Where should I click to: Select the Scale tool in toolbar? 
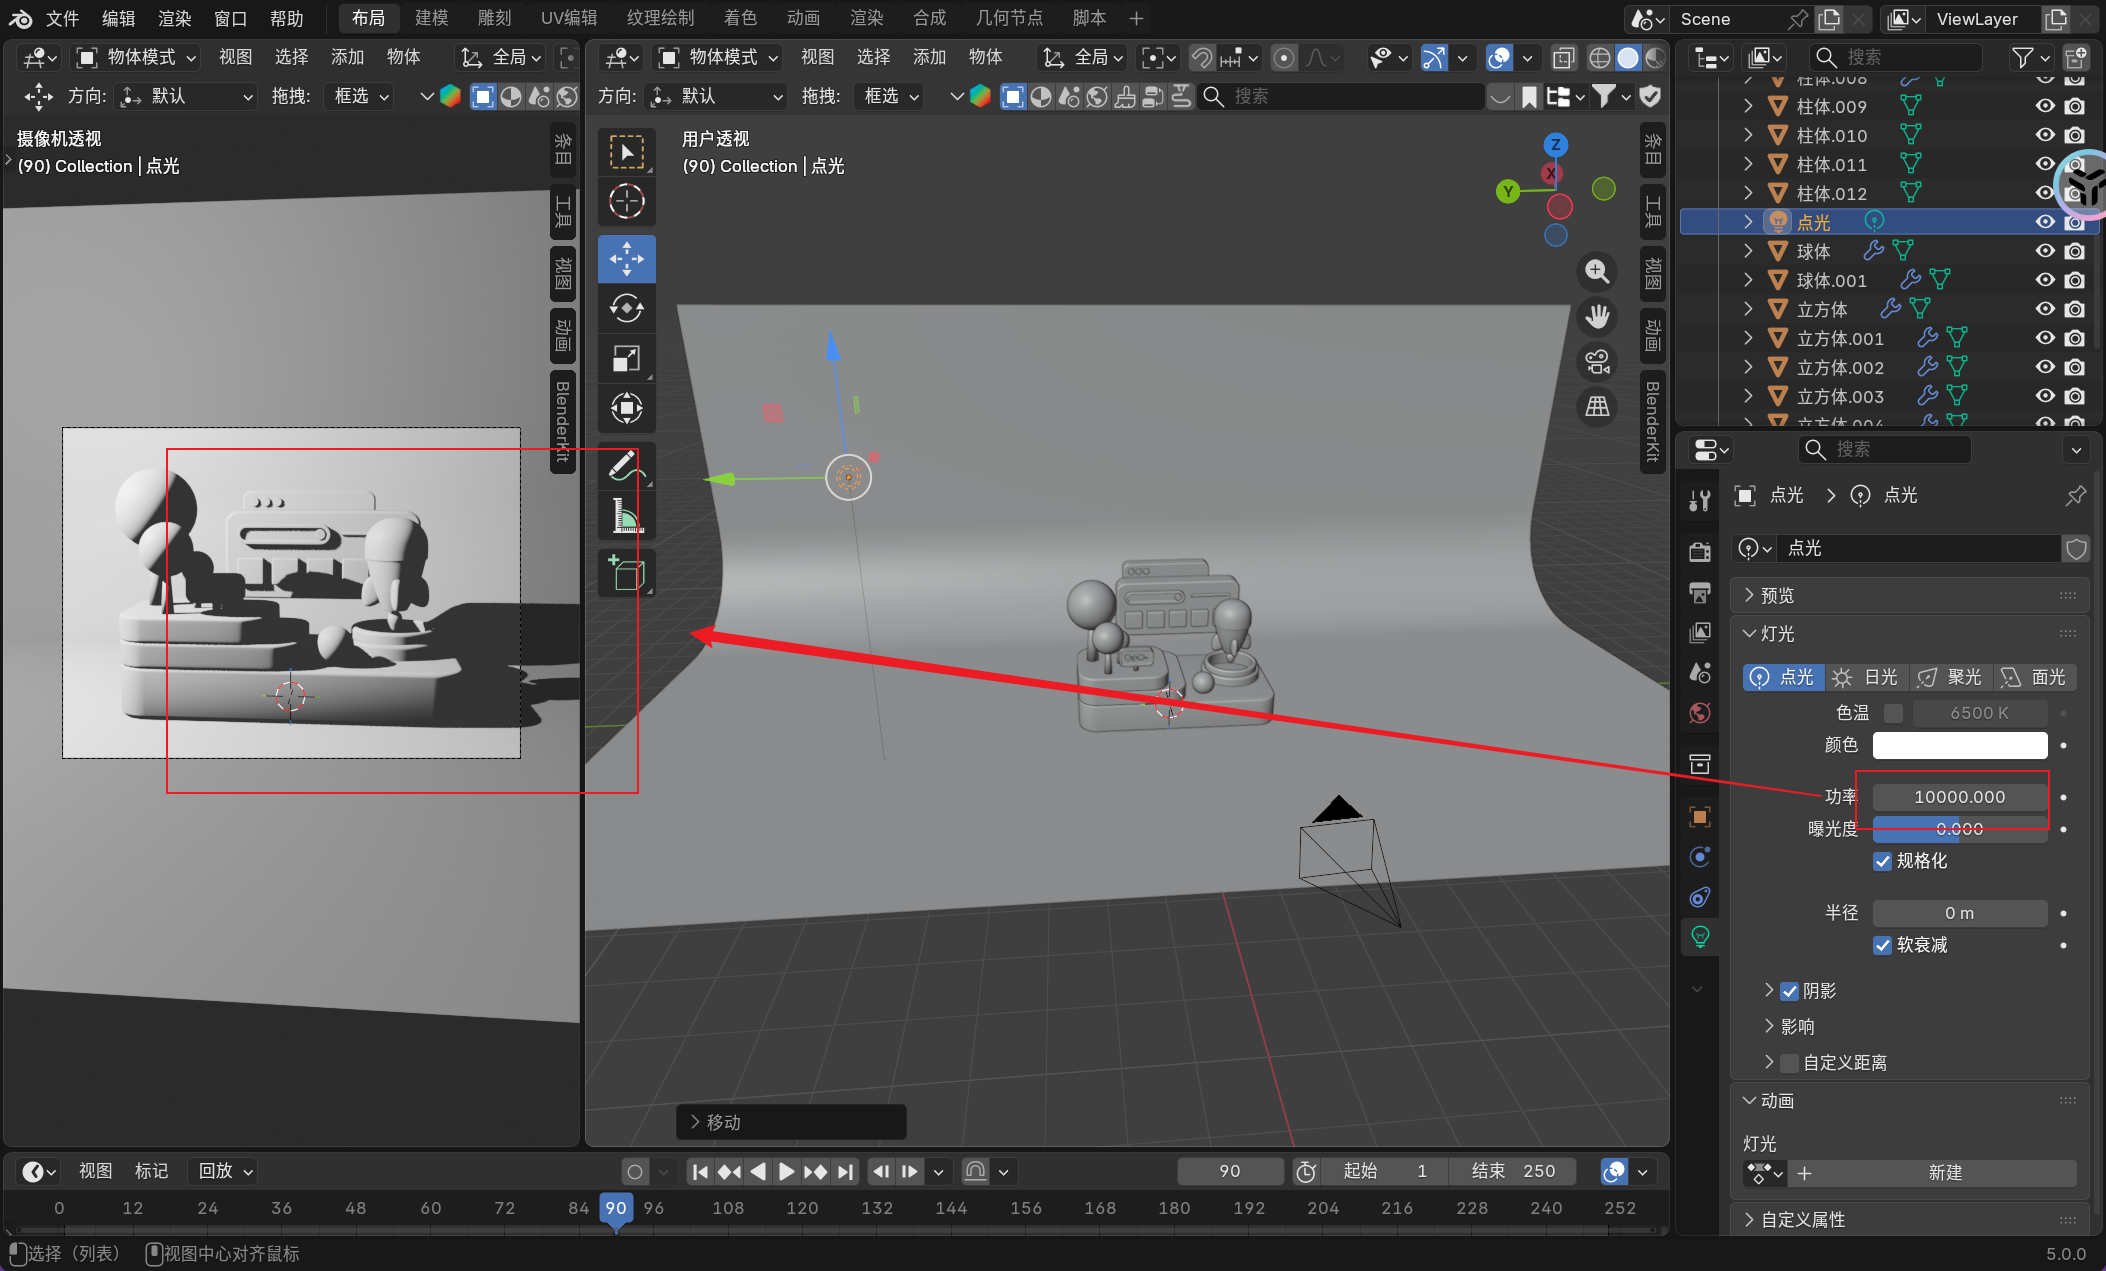pyautogui.click(x=627, y=358)
